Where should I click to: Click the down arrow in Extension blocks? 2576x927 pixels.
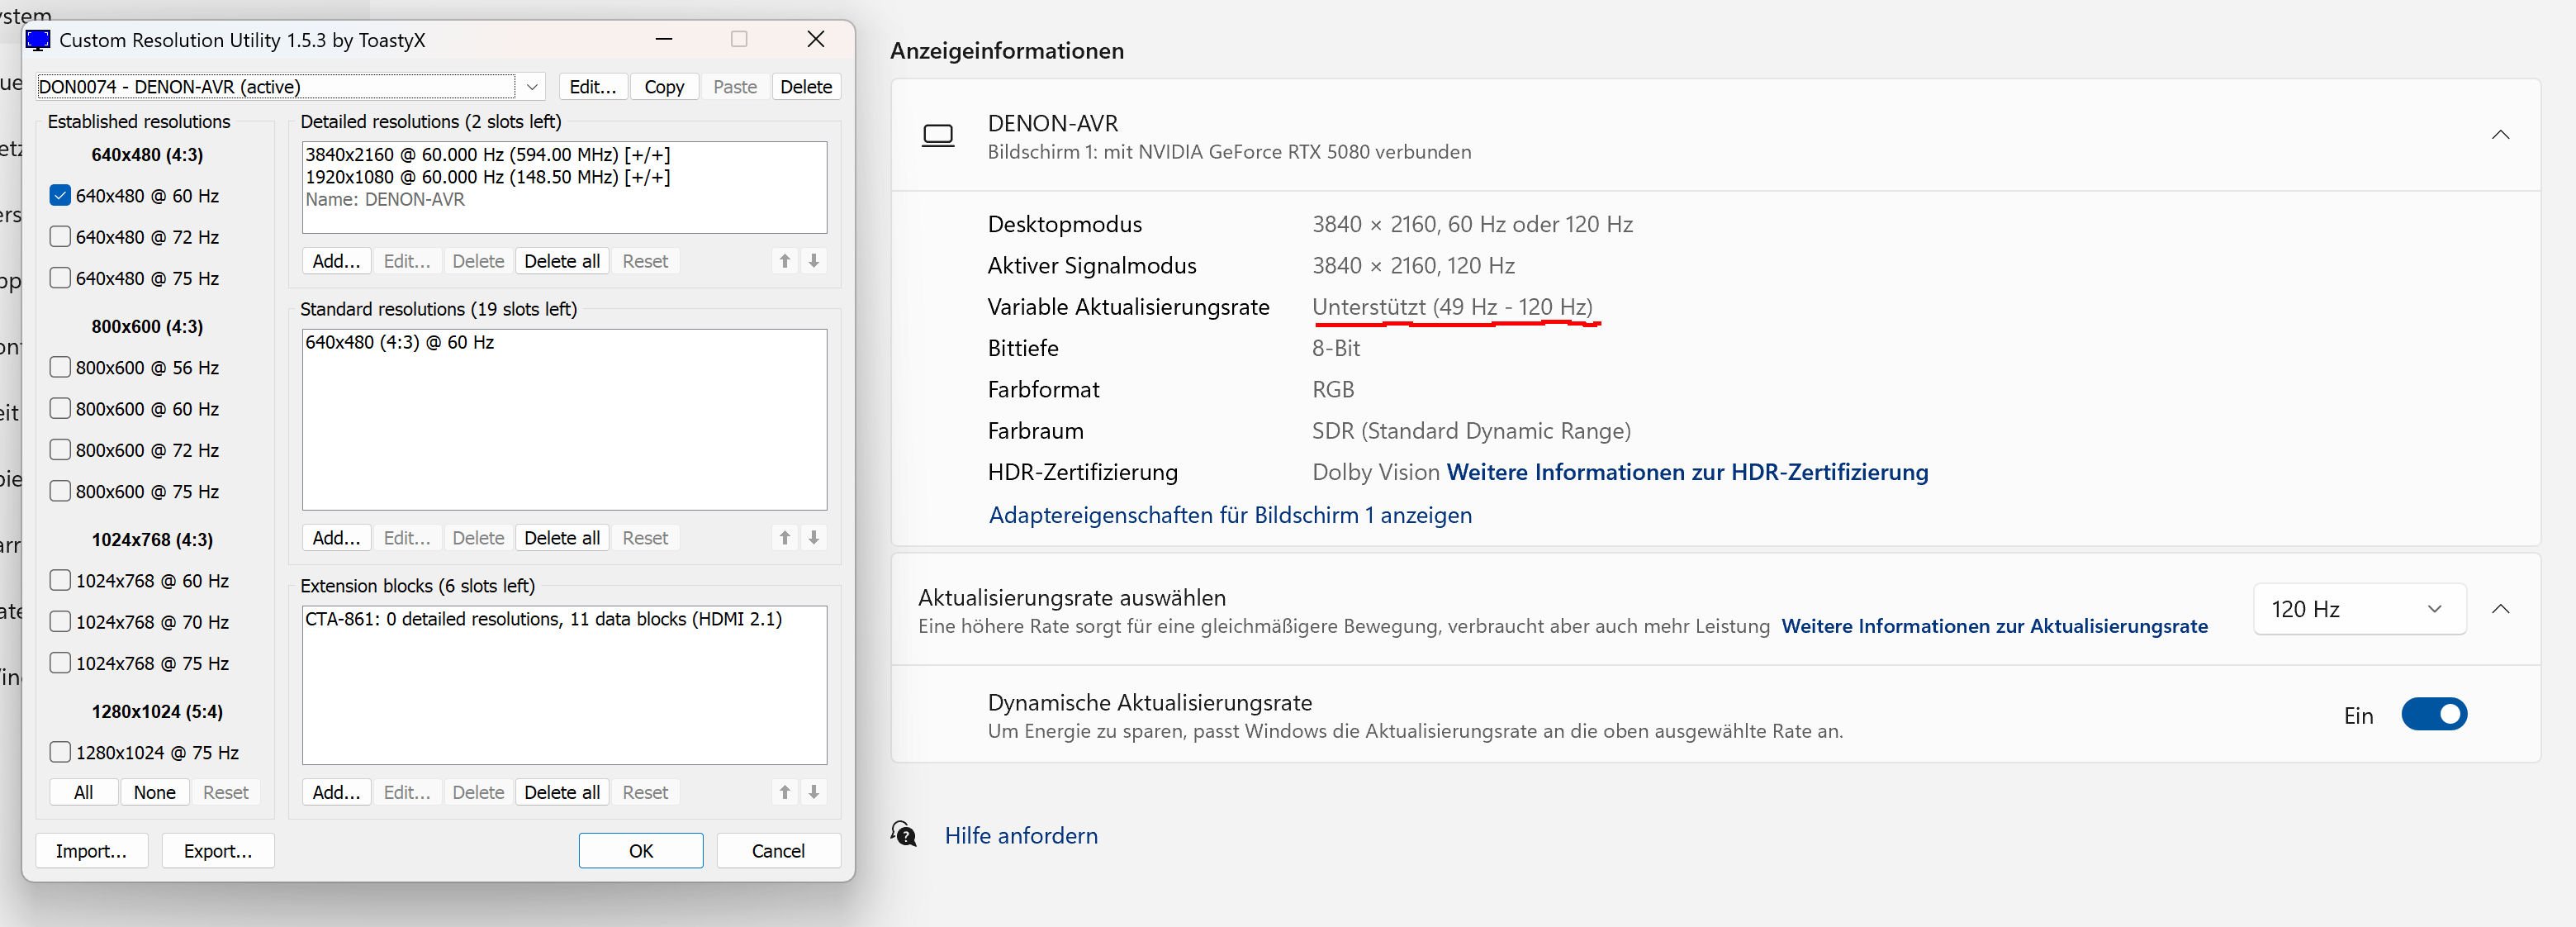click(814, 792)
